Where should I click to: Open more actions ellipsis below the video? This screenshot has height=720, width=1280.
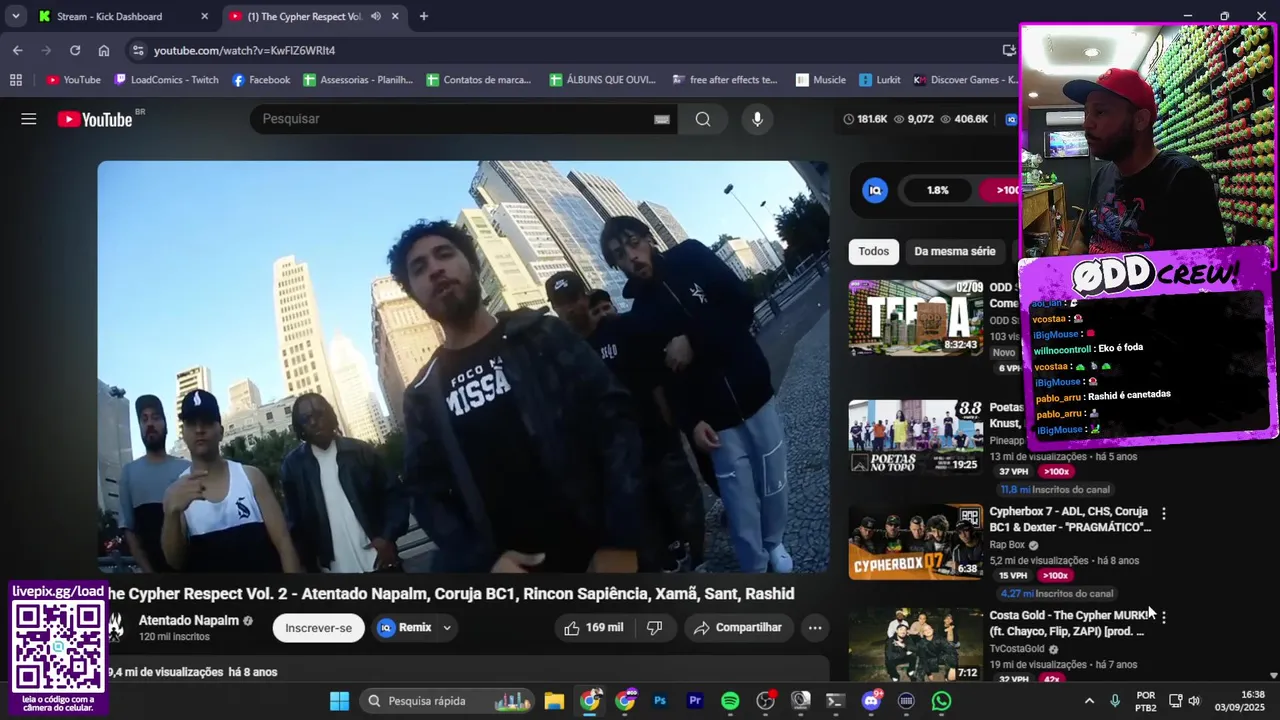pyautogui.click(x=815, y=628)
